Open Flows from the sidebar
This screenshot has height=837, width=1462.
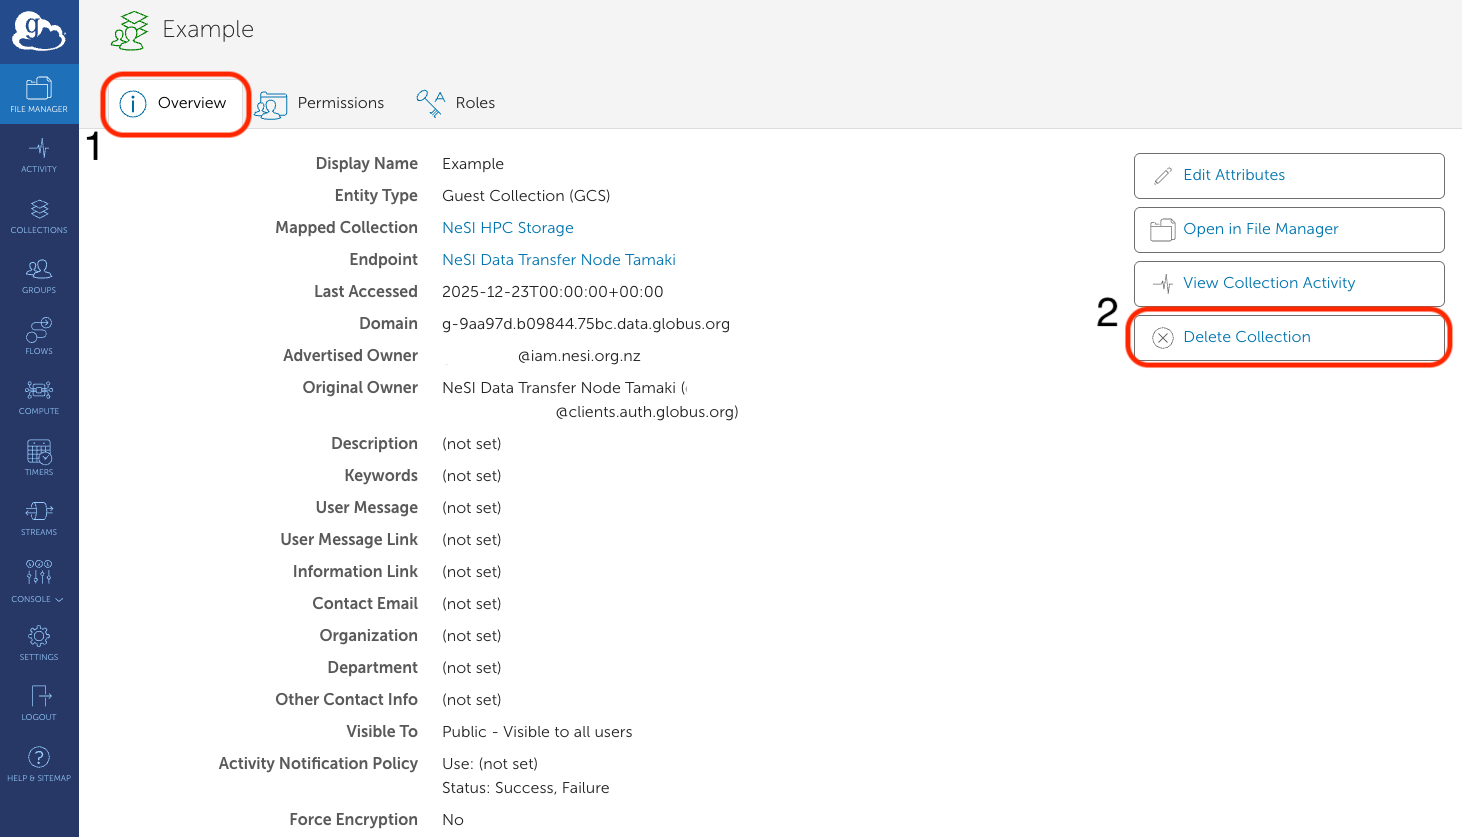click(x=39, y=336)
